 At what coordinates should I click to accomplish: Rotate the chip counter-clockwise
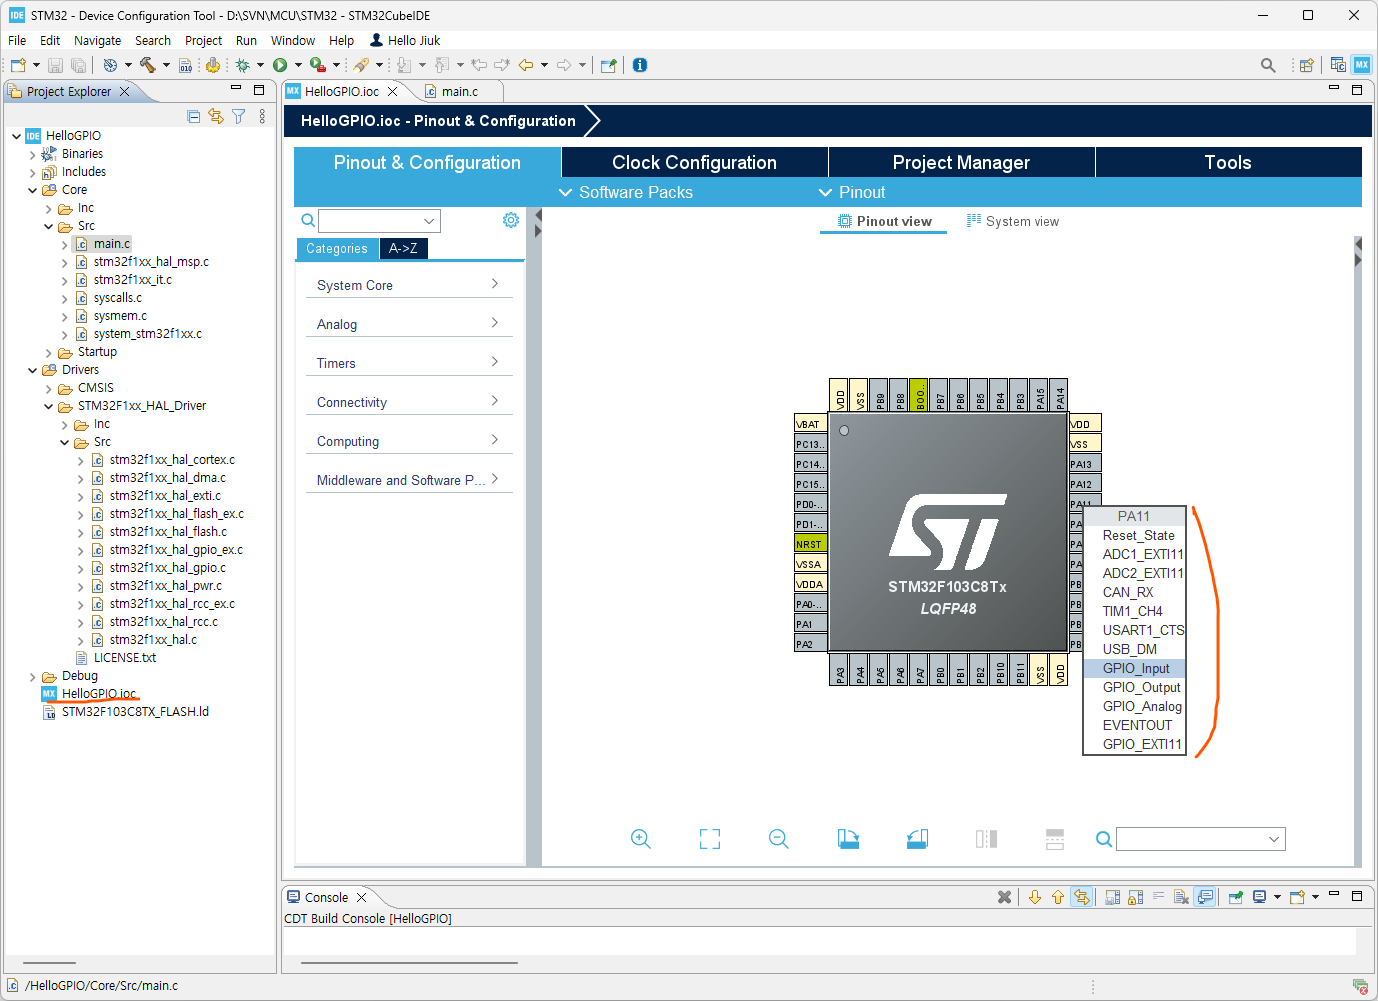(x=917, y=839)
